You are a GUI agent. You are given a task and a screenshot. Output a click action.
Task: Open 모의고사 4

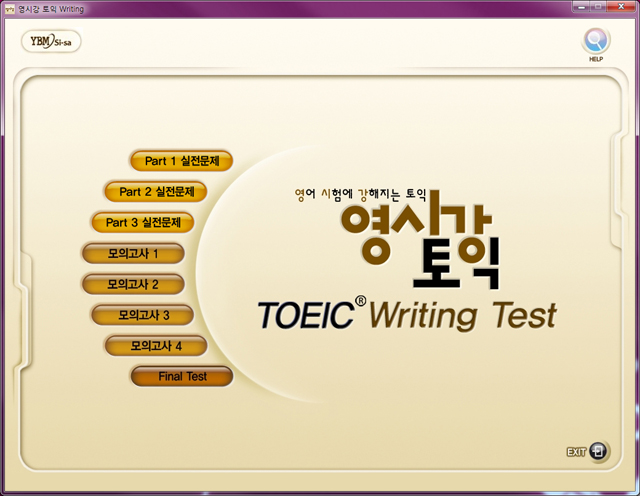click(155, 346)
